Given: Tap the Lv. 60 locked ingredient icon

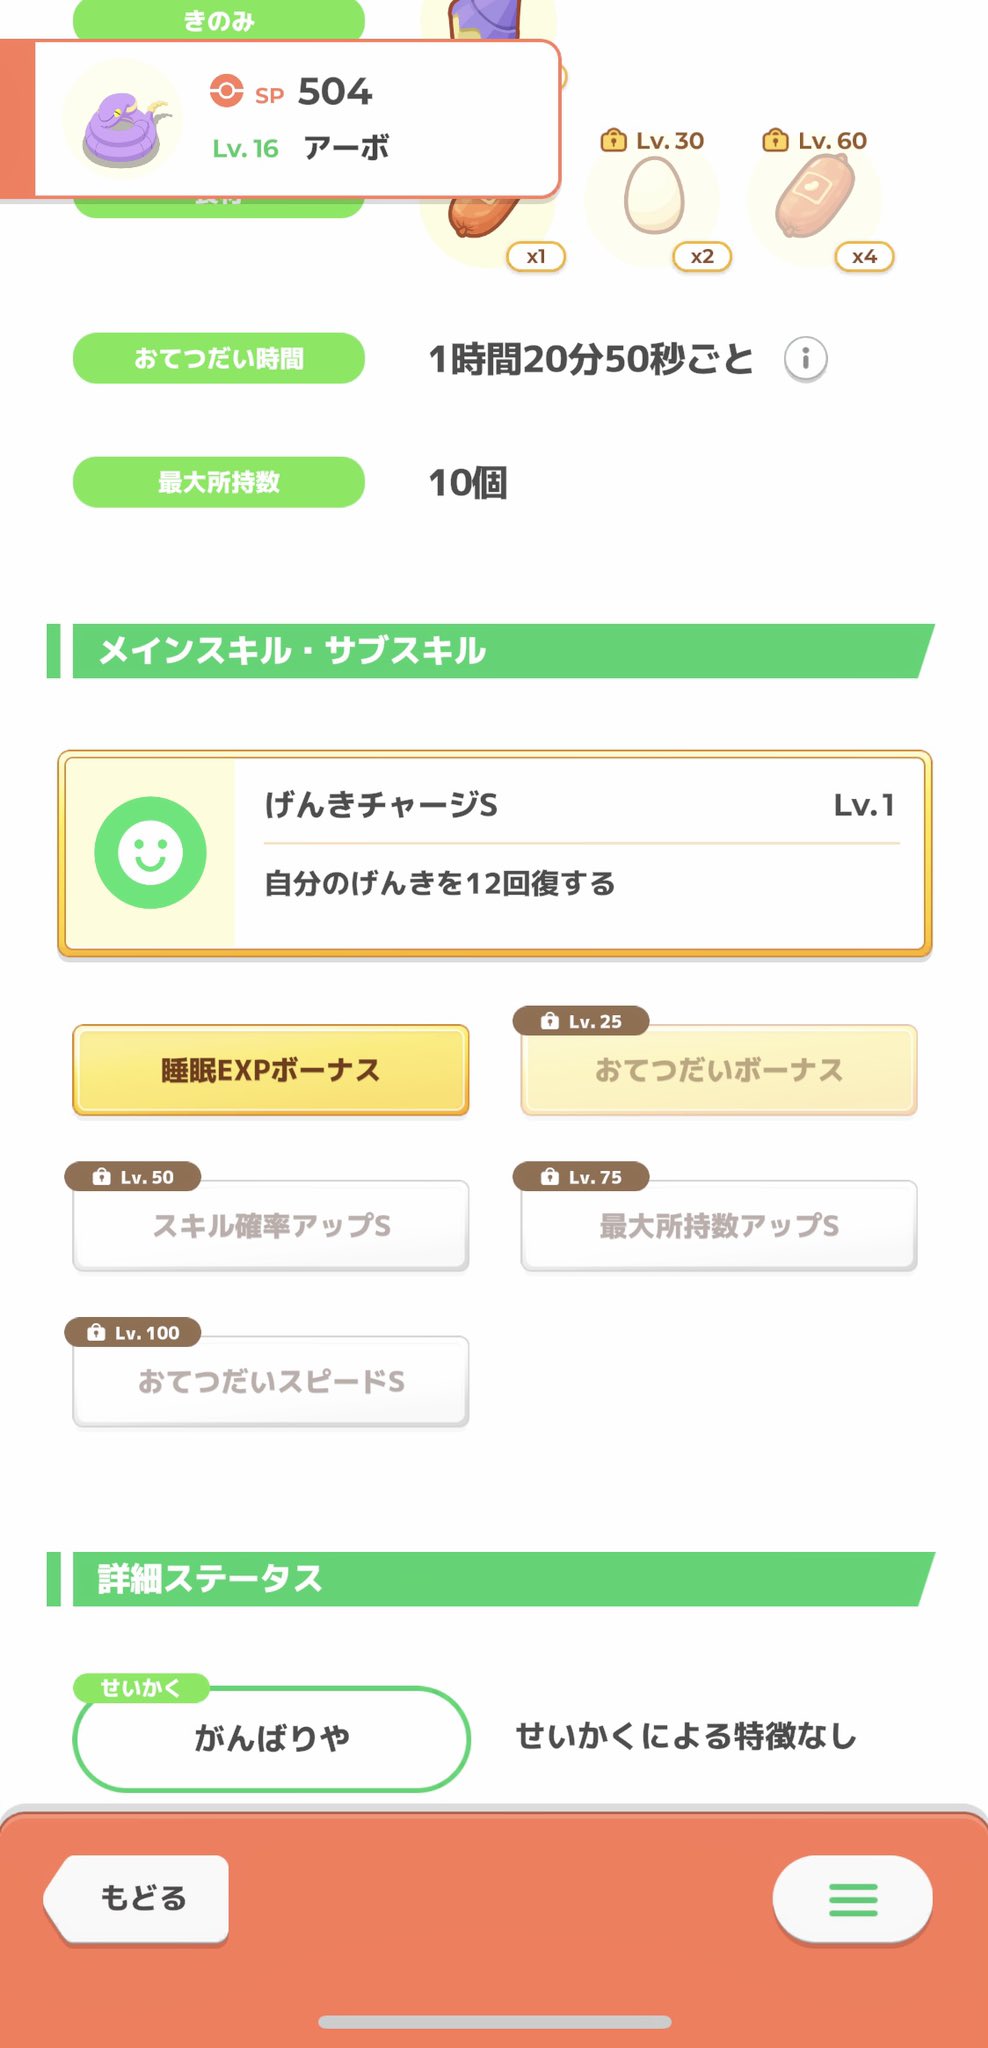Looking at the screenshot, I should click(x=815, y=197).
